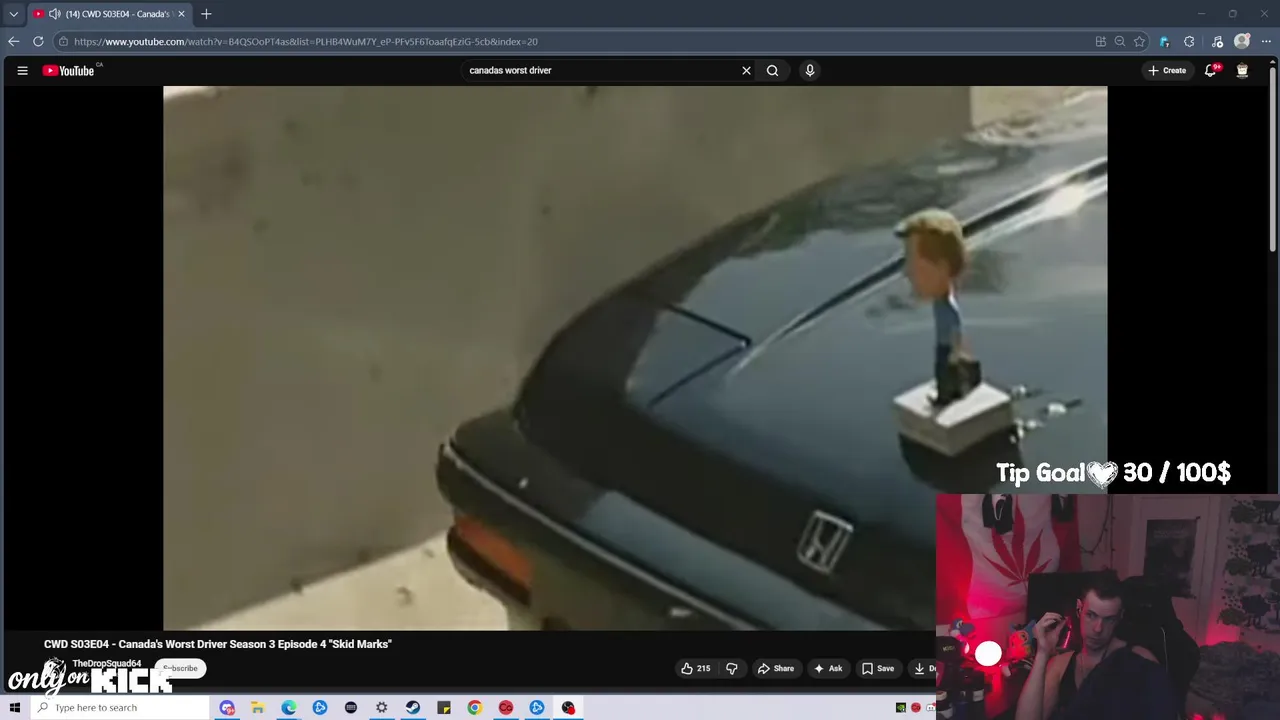Screen dimensions: 1280x720
Task: Select the browser address bar URL
Action: 305,41
